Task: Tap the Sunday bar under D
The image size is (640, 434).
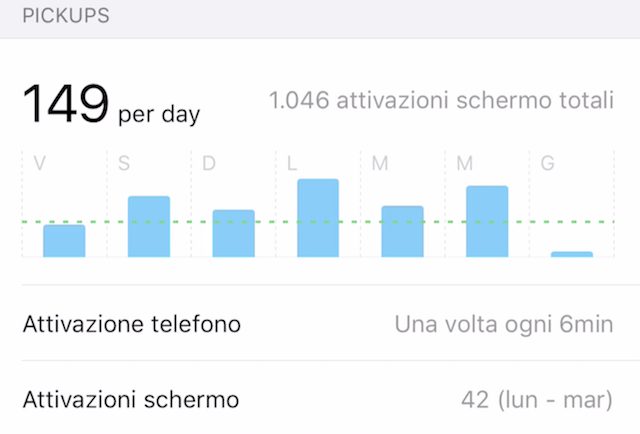Action: (233, 234)
